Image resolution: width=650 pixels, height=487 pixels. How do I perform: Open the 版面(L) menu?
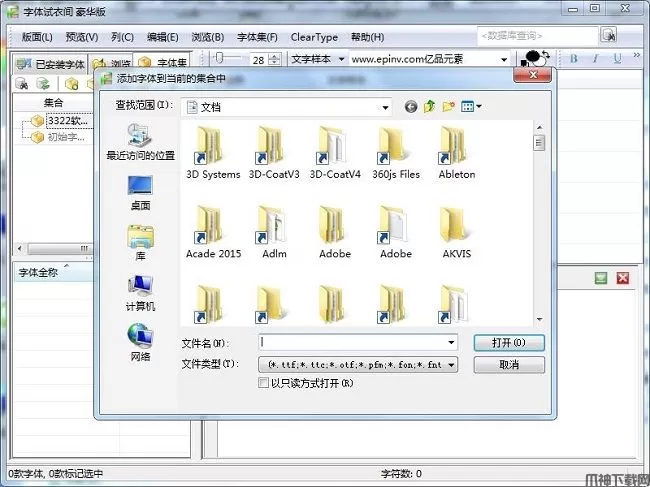click(x=37, y=37)
